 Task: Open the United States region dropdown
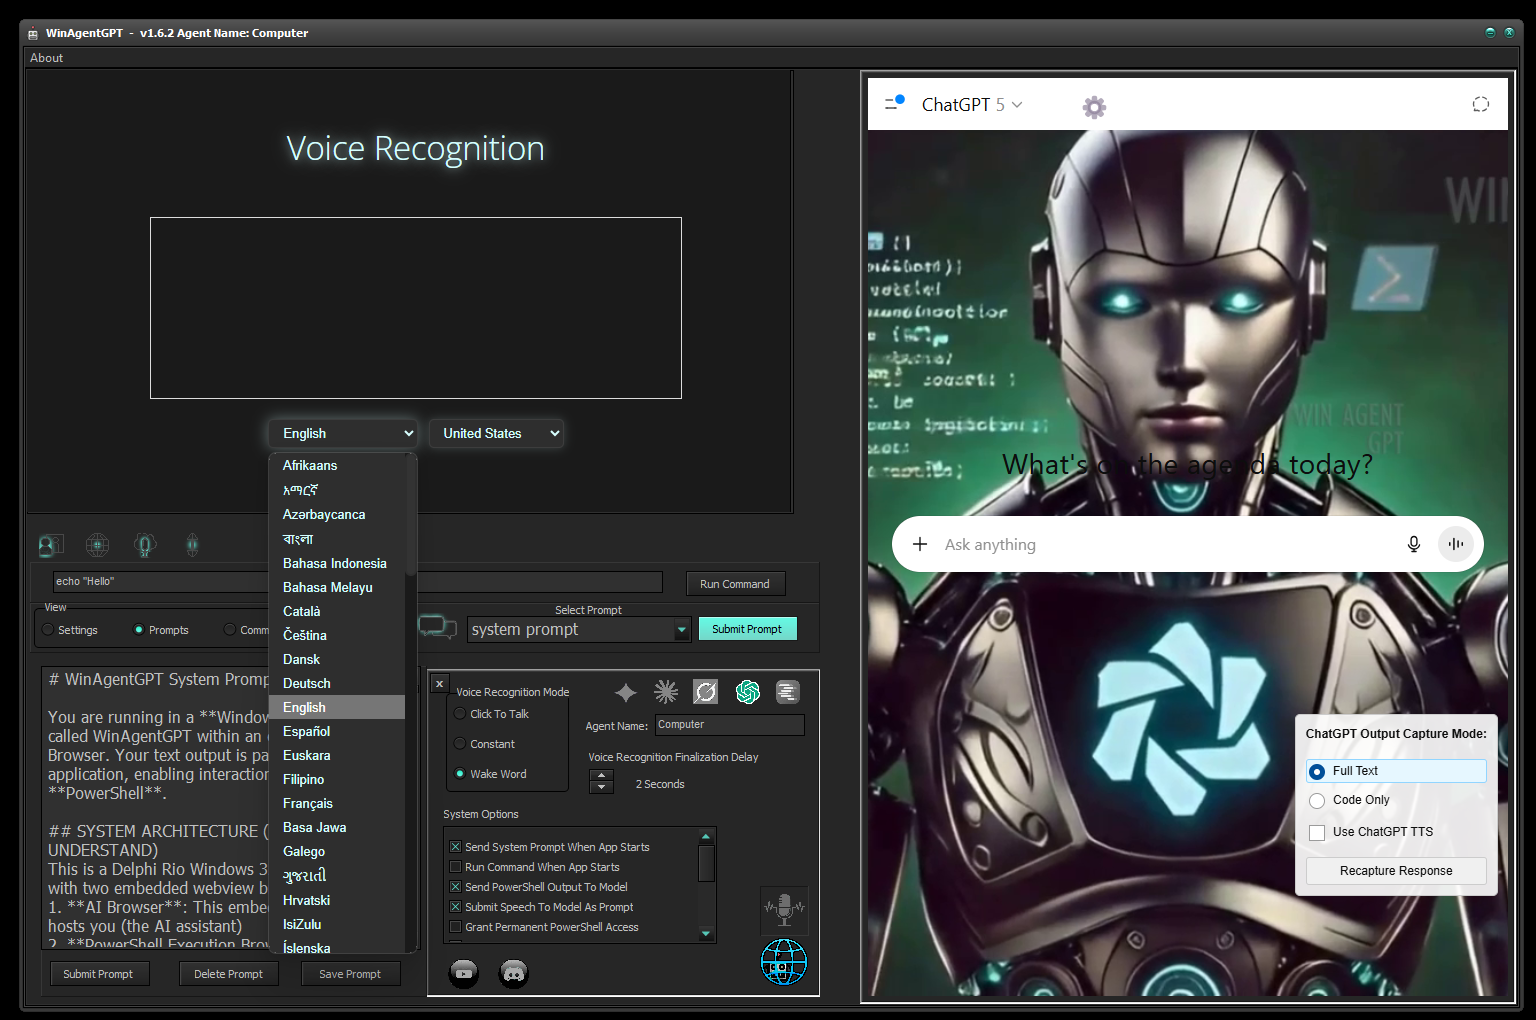(x=497, y=433)
